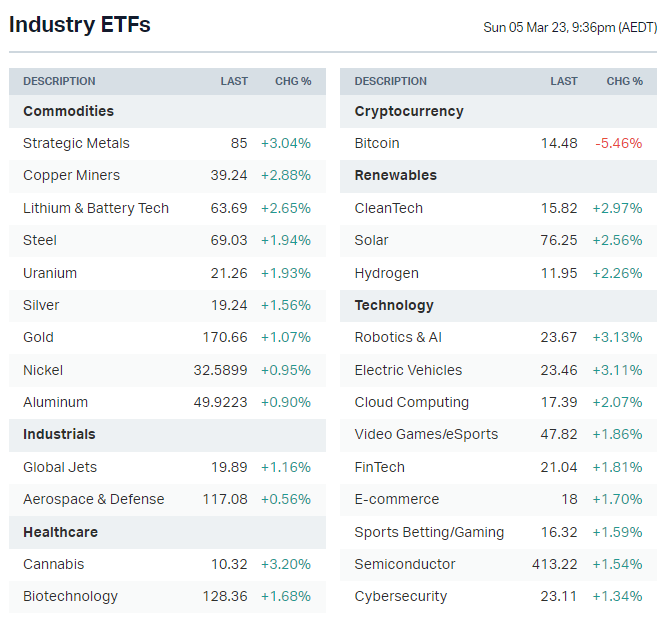This screenshot has height=617, width=666.
Task: Open the Uranium ETF entry
Action: [50, 273]
